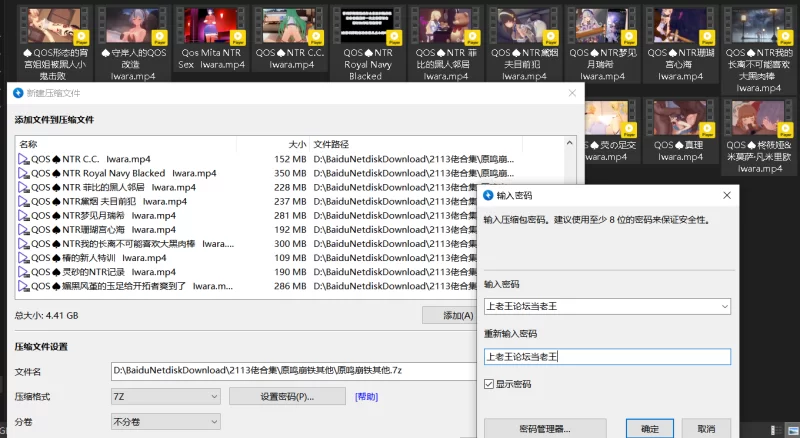Click the file icon of the 281 MB entry
Viewport: 800px width, 438px height.
tap(24, 215)
